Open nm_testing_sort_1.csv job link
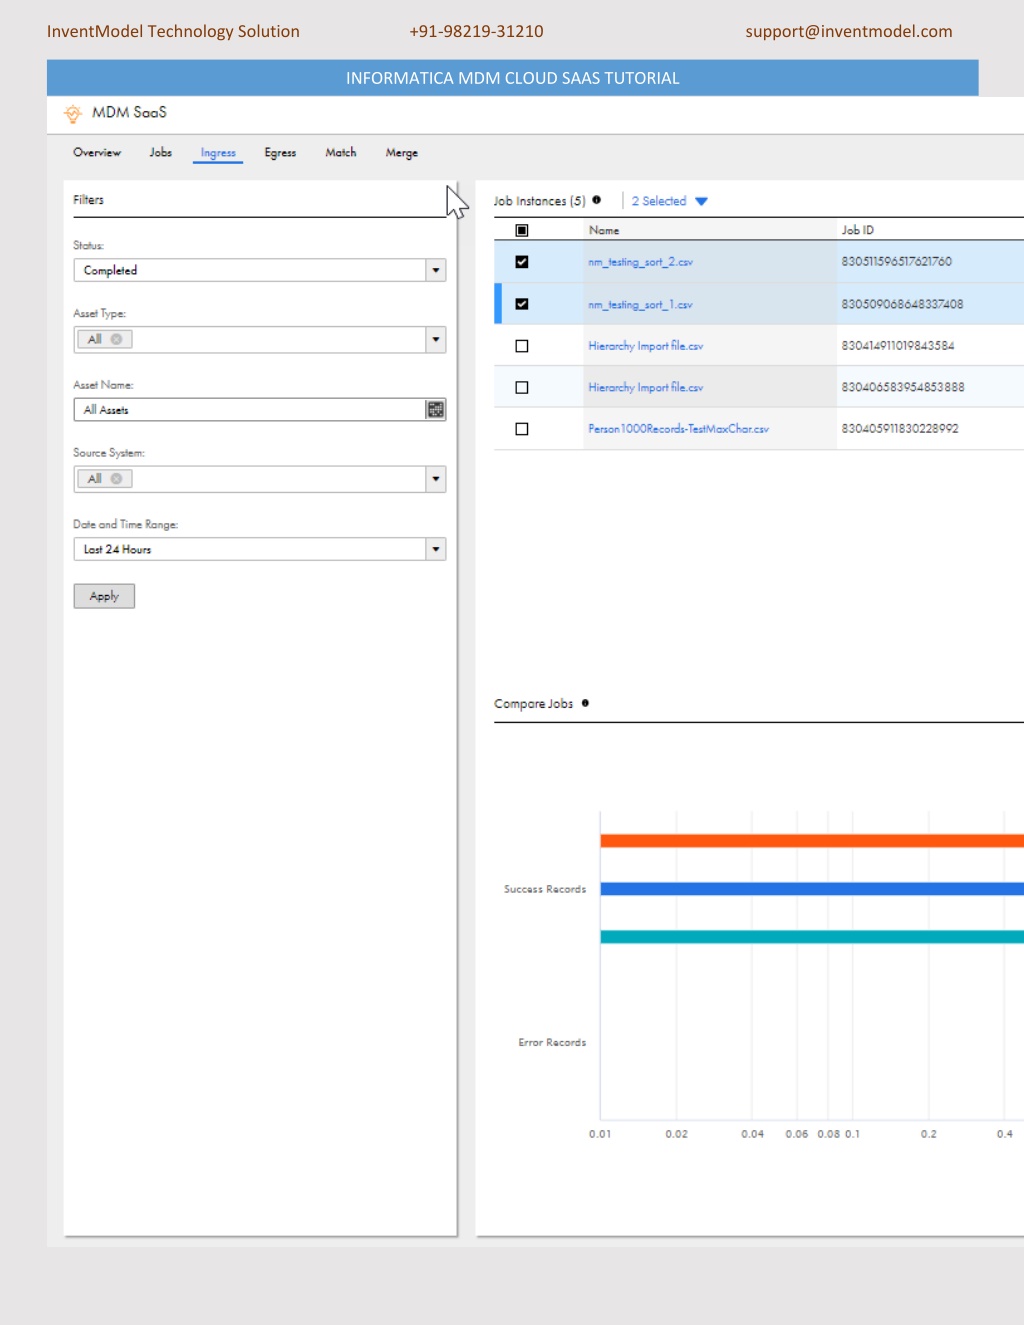 coord(640,304)
